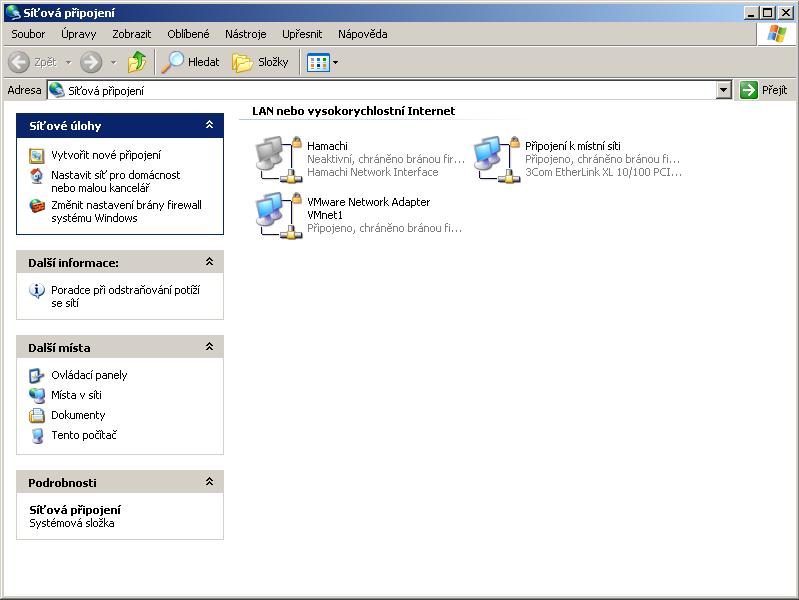This screenshot has width=799, height=600.
Task: Click Vytvořit nové připojení link
Action: (x=106, y=155)
